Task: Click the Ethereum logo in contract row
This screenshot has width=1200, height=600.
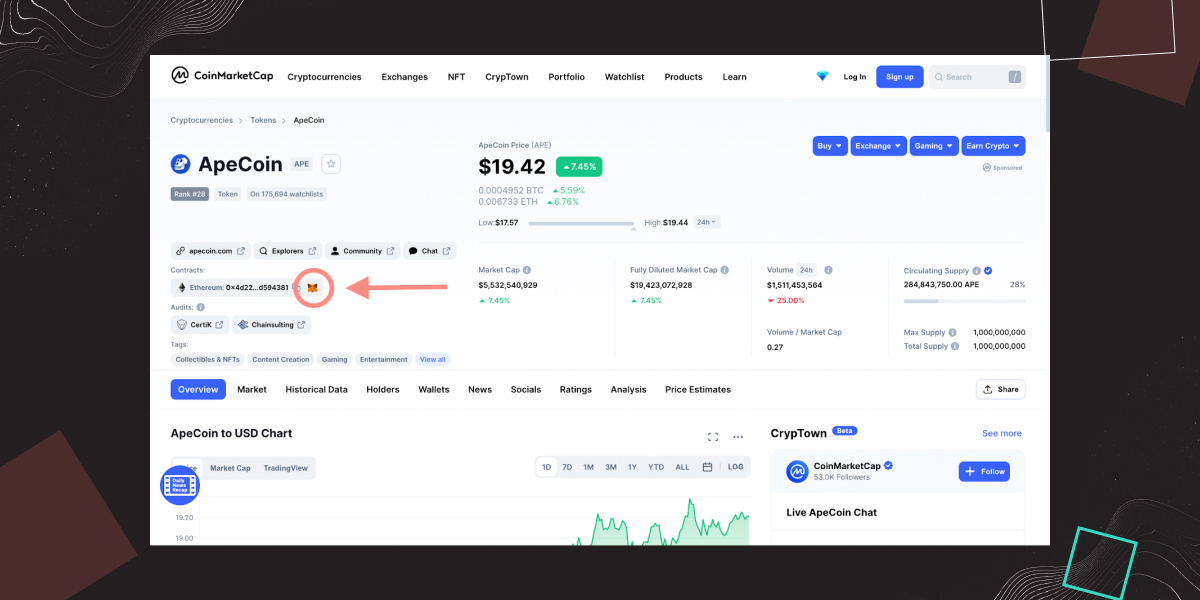Action: 182,287
